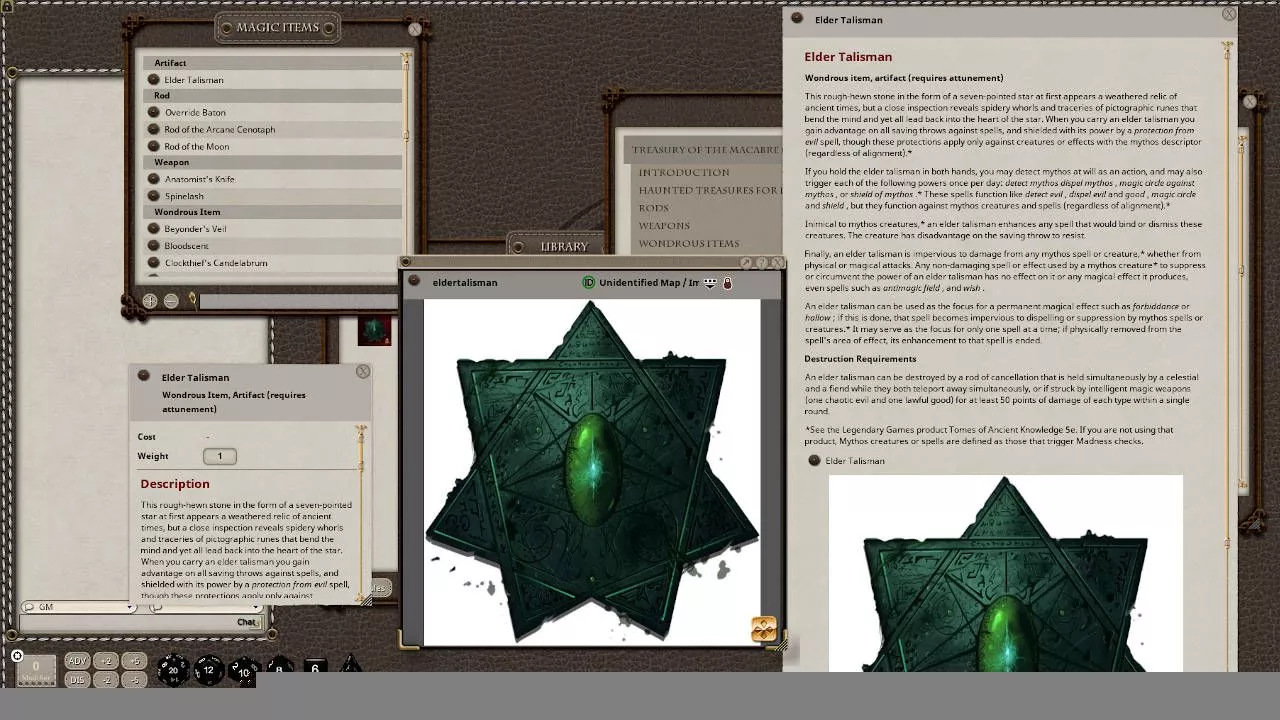Click the ID identification icon in image window

point(589,282)
